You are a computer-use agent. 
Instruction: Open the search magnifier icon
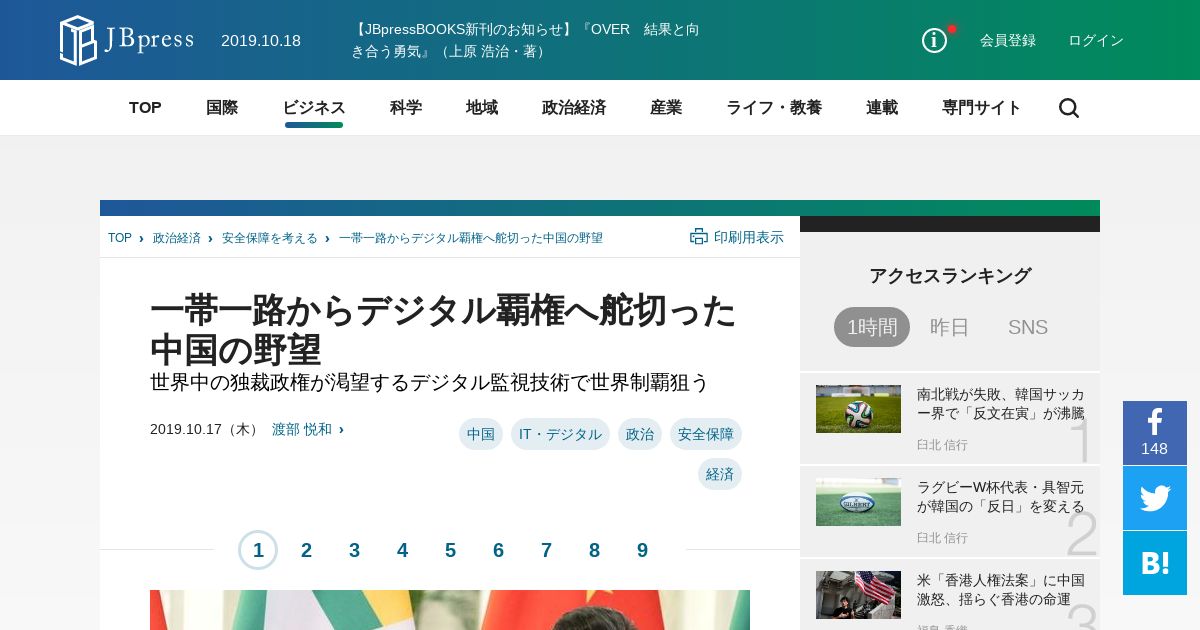click(x=1069, y=108)
